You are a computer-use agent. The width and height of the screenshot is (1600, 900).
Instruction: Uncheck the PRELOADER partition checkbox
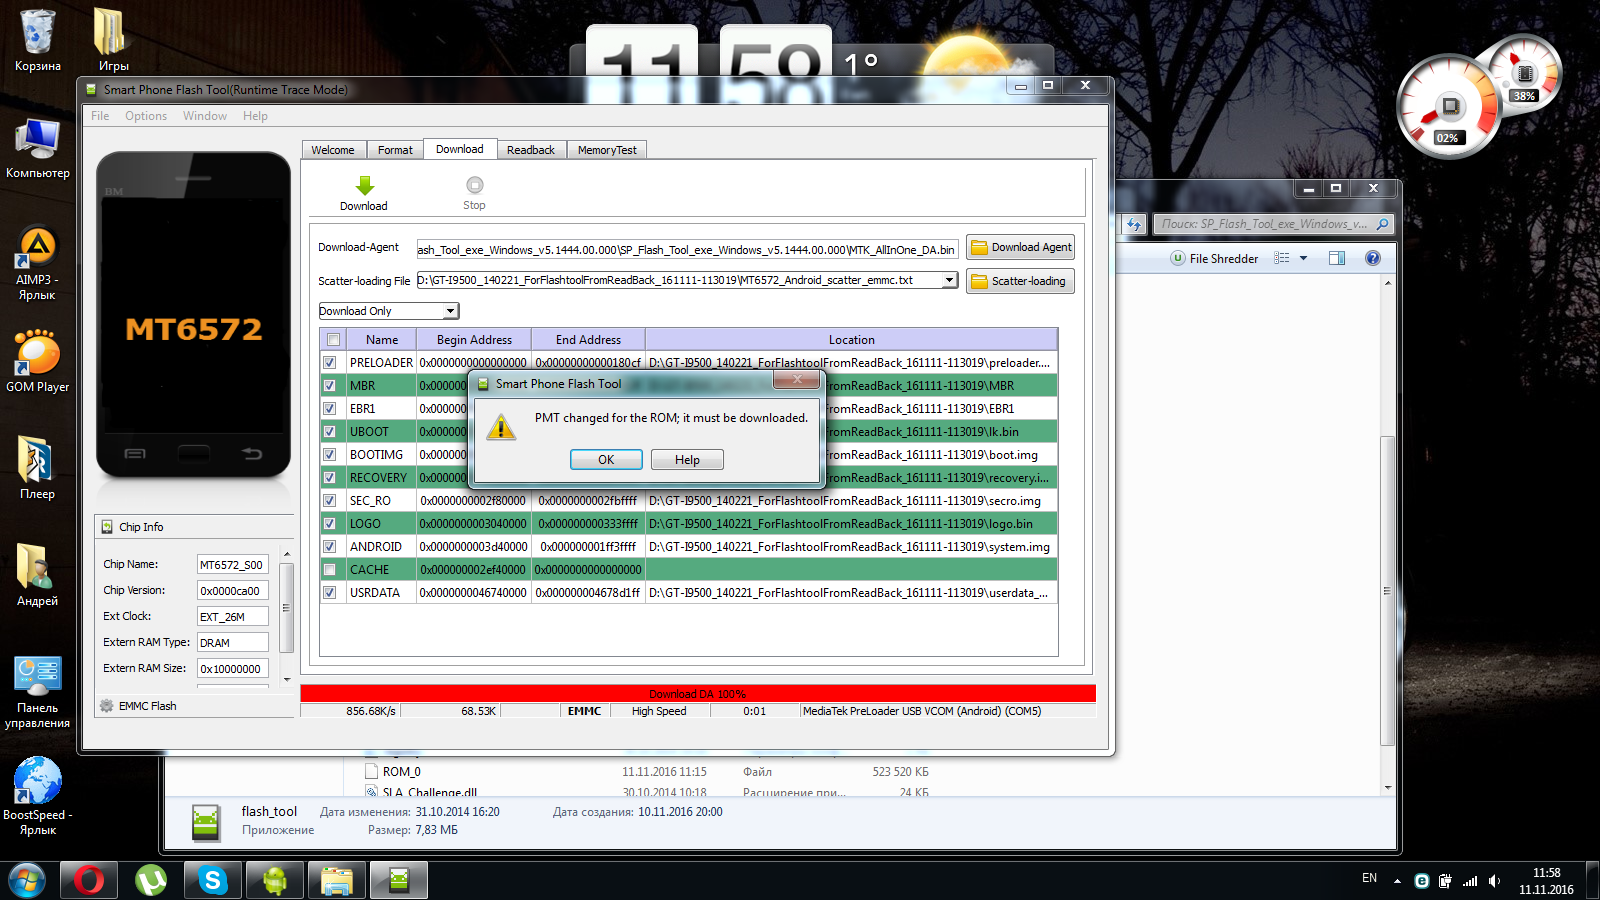[330, 363]
